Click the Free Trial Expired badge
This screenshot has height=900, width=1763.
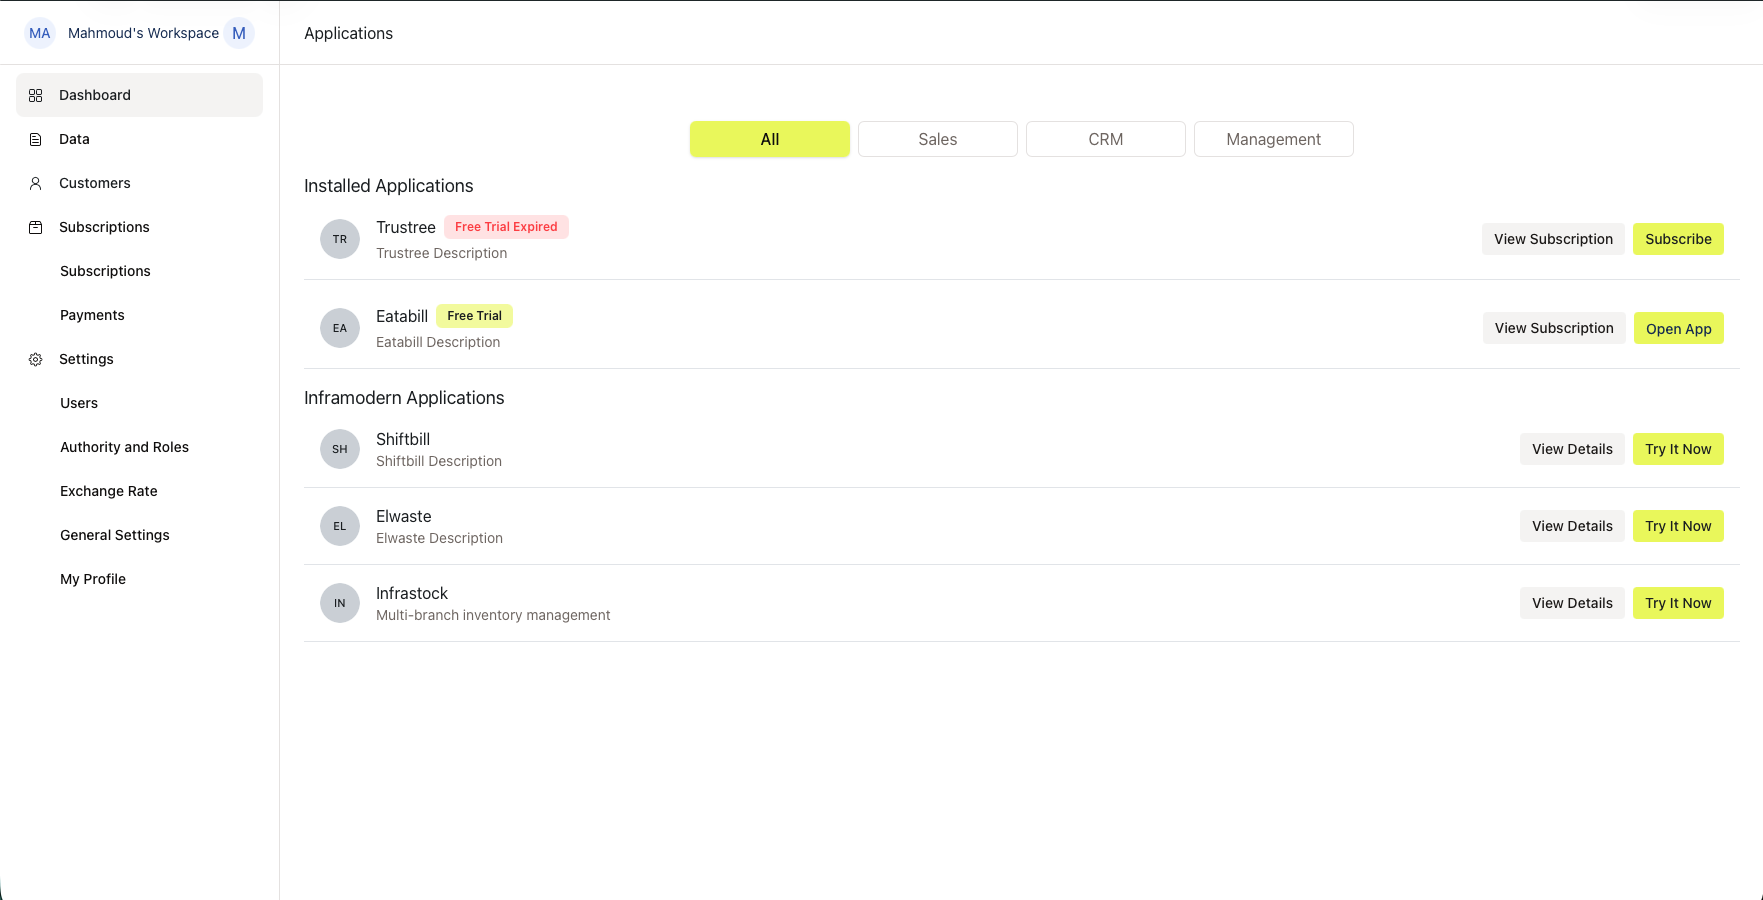tap(506, 227)
